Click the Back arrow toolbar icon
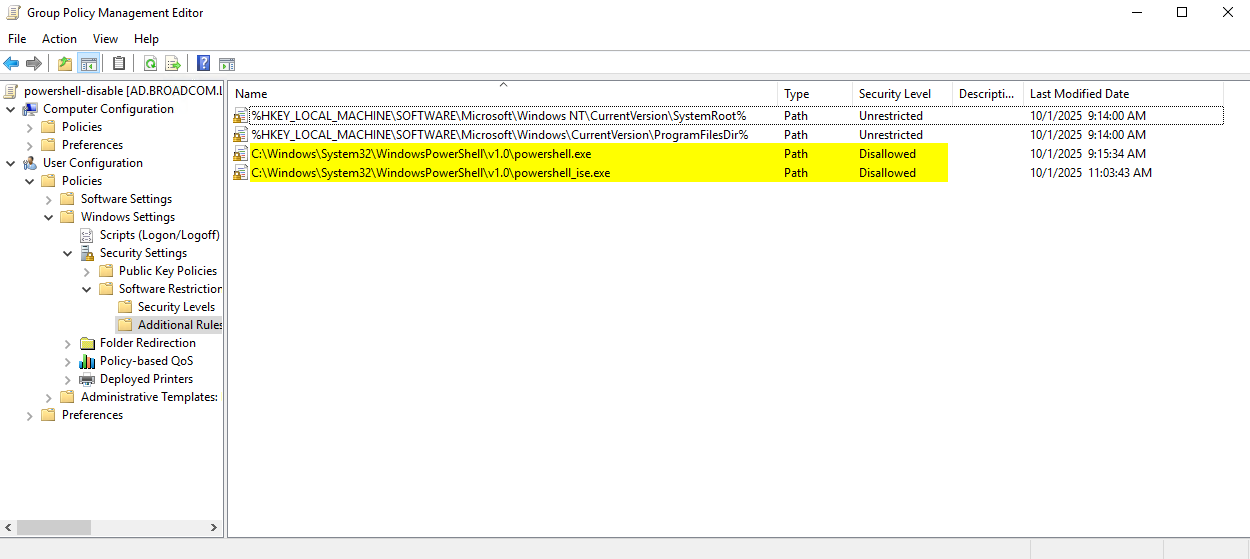 tap(12, 64)
